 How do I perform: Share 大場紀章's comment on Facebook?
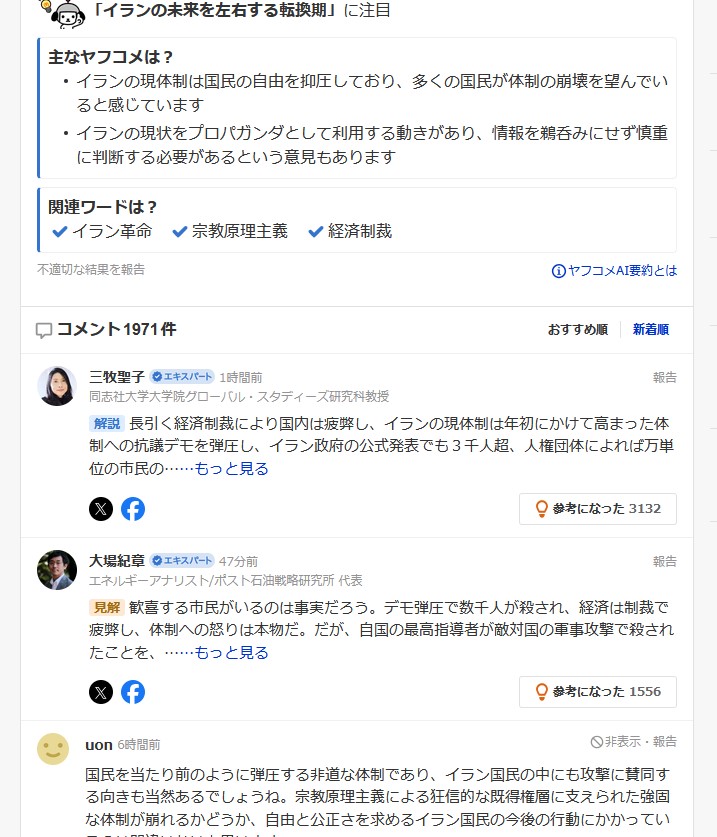(x=133, y=692)
